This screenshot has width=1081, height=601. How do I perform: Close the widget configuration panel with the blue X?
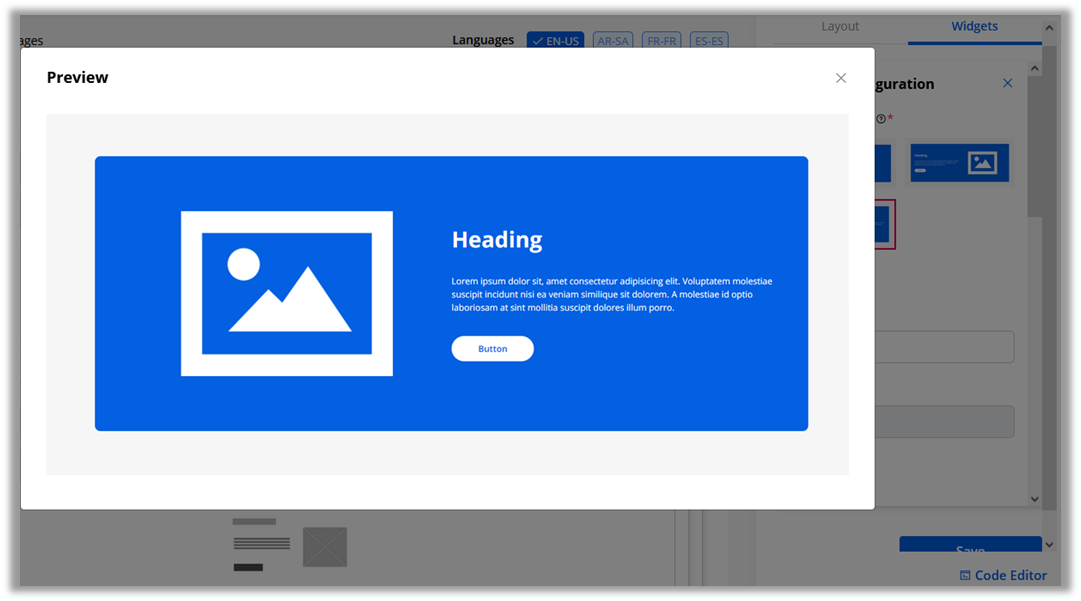[1007, 83]
